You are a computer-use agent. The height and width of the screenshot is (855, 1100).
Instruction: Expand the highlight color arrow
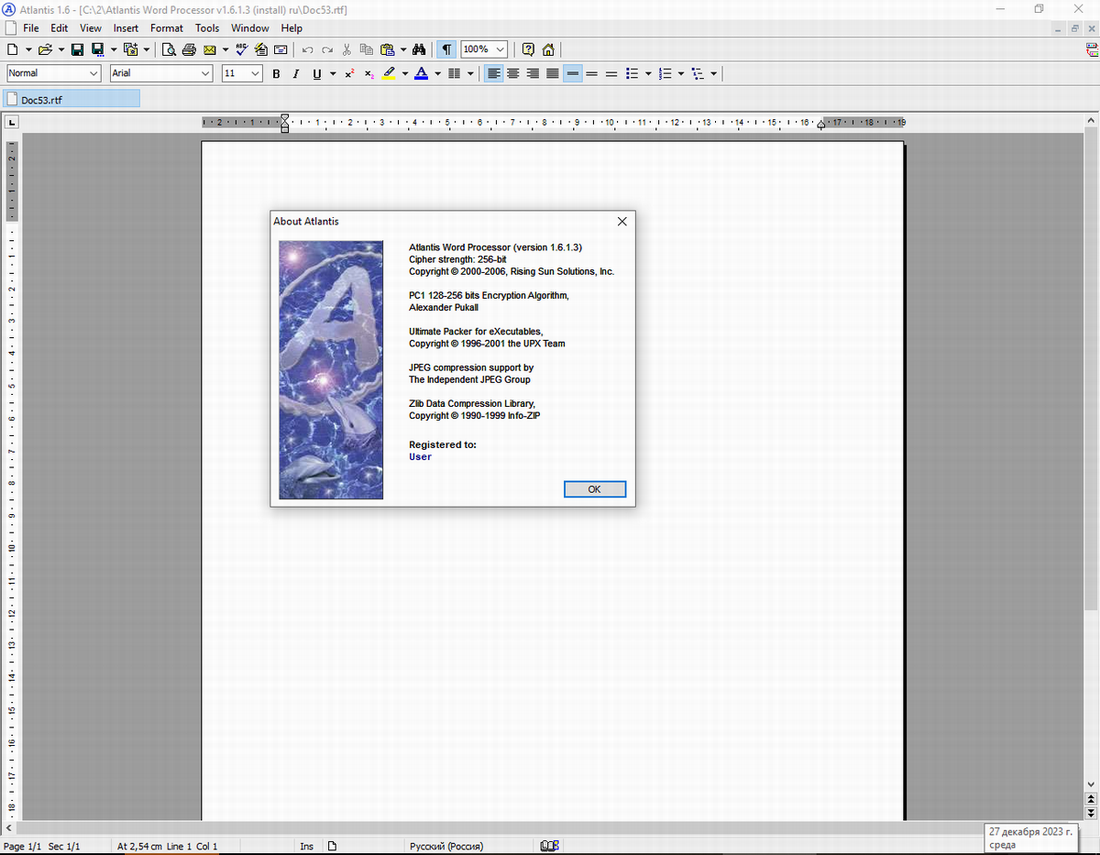[405, 74]
